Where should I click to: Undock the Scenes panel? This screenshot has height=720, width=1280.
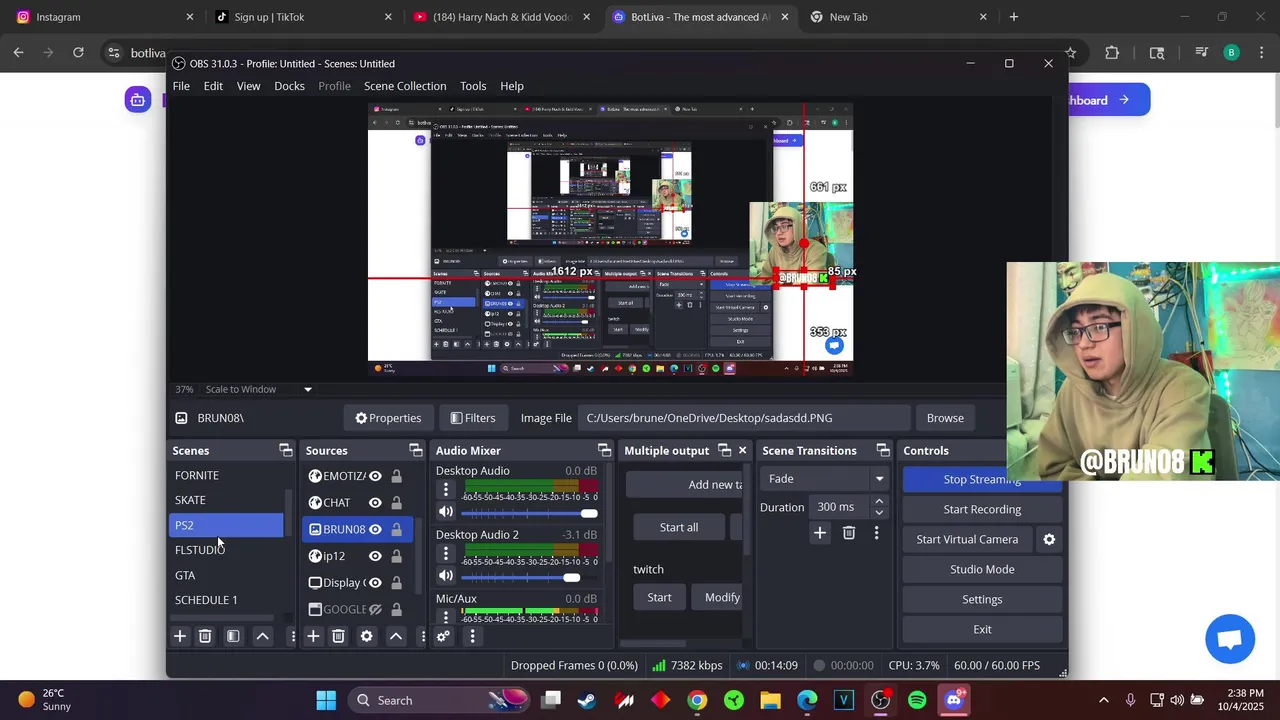(x=286, y=450)
